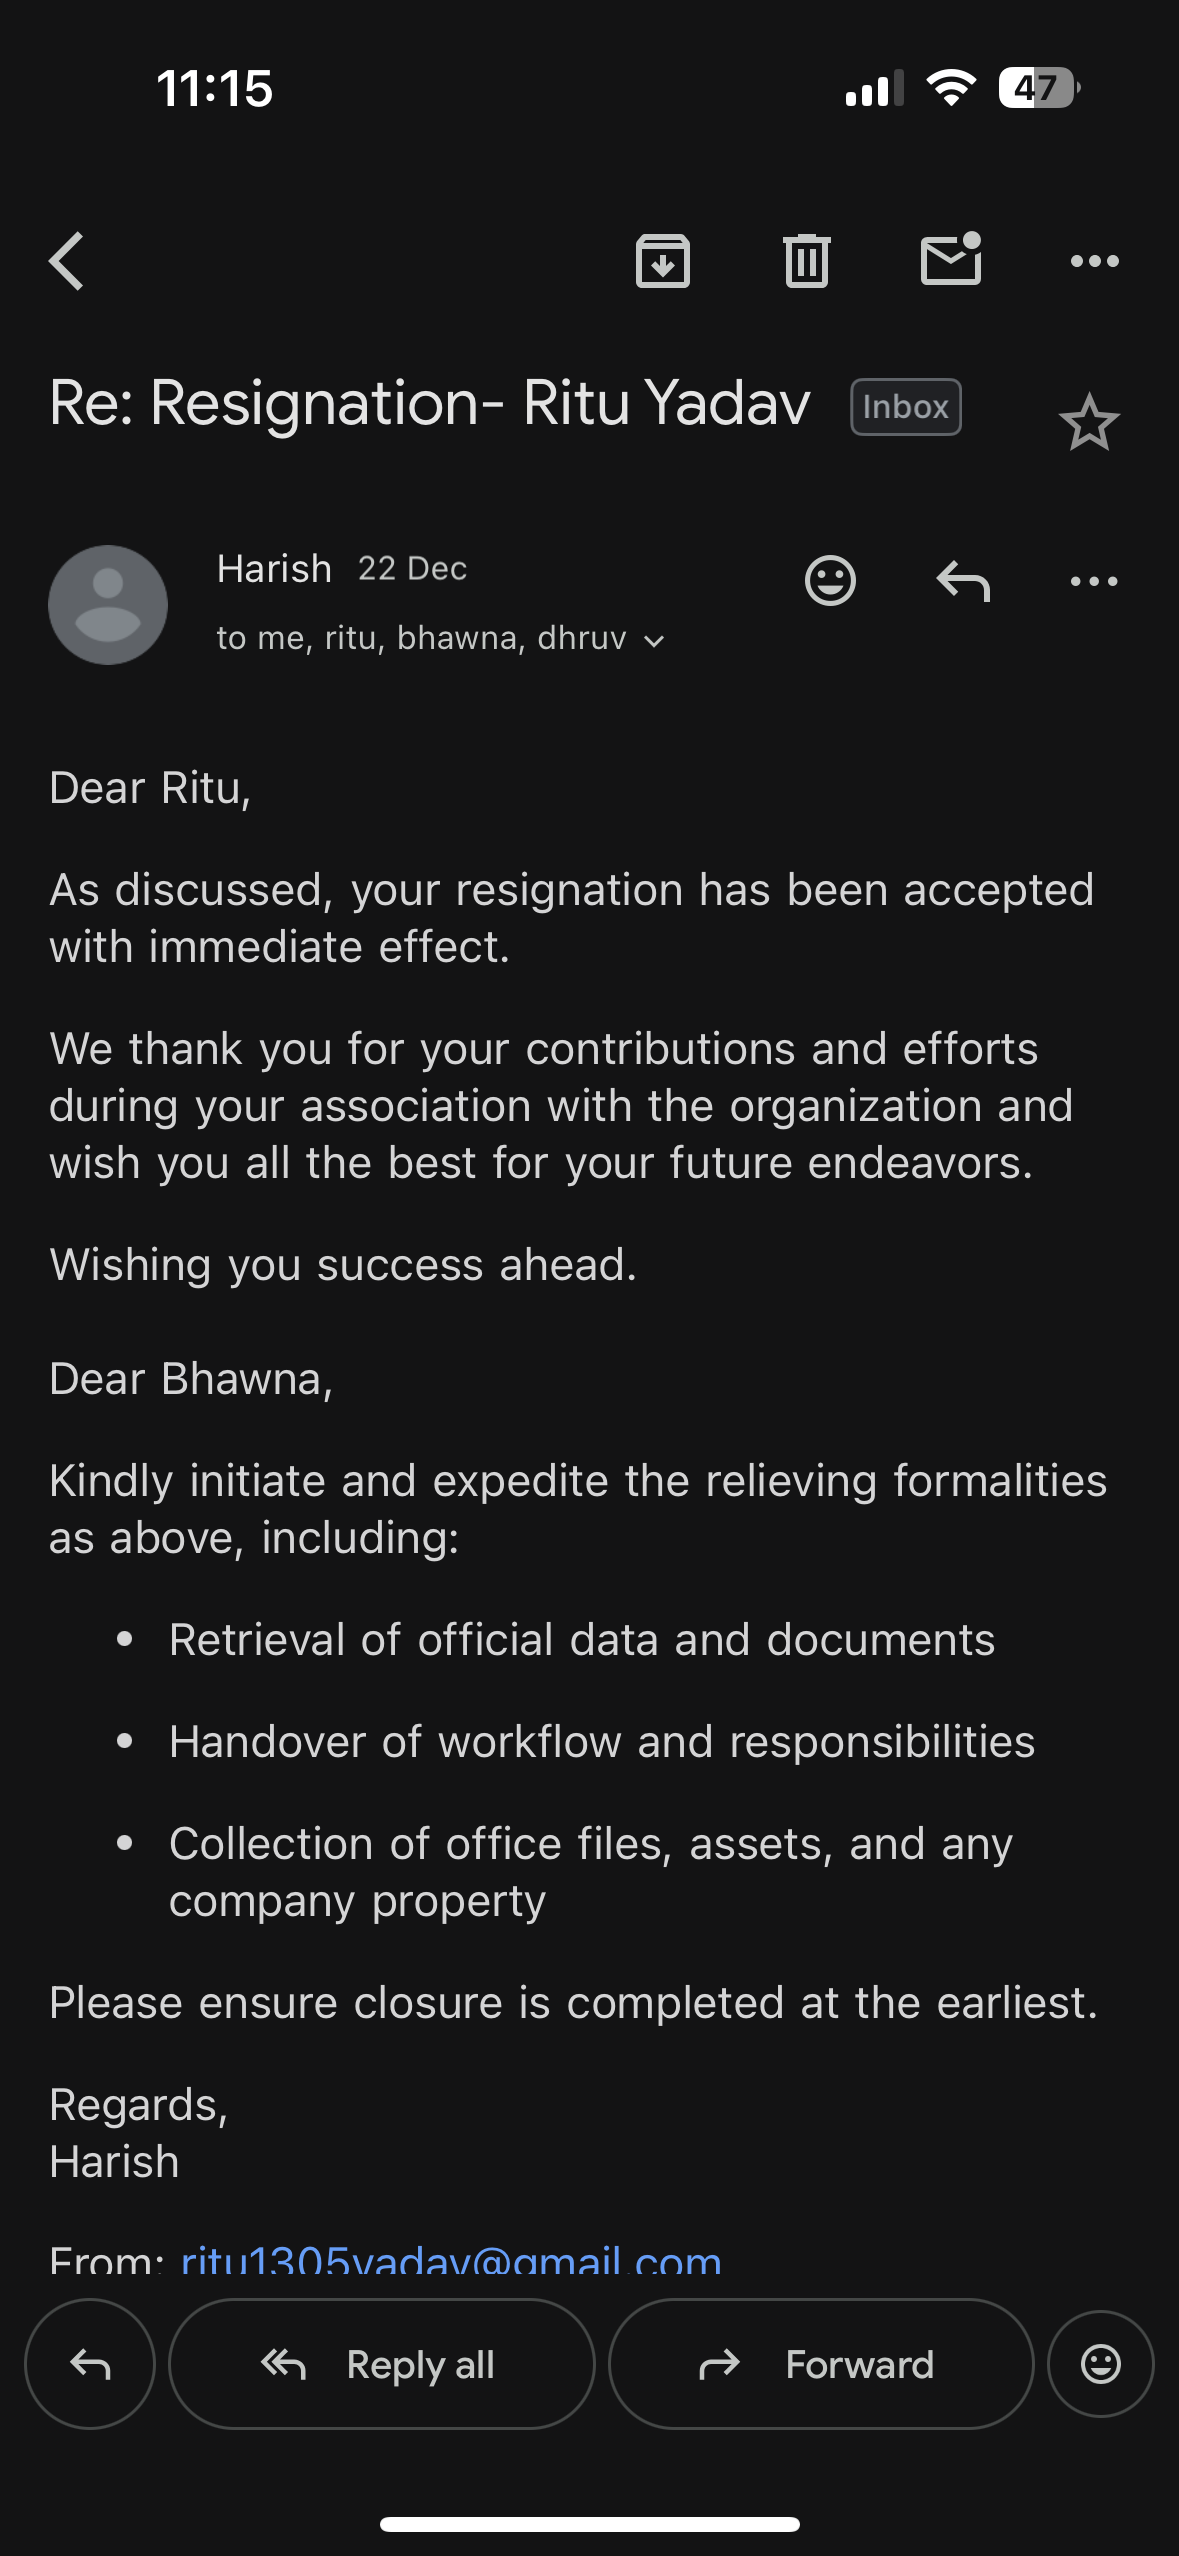Archive this resignation email
This screenshot has height=2556, width=1179.
tap(663, 261)
